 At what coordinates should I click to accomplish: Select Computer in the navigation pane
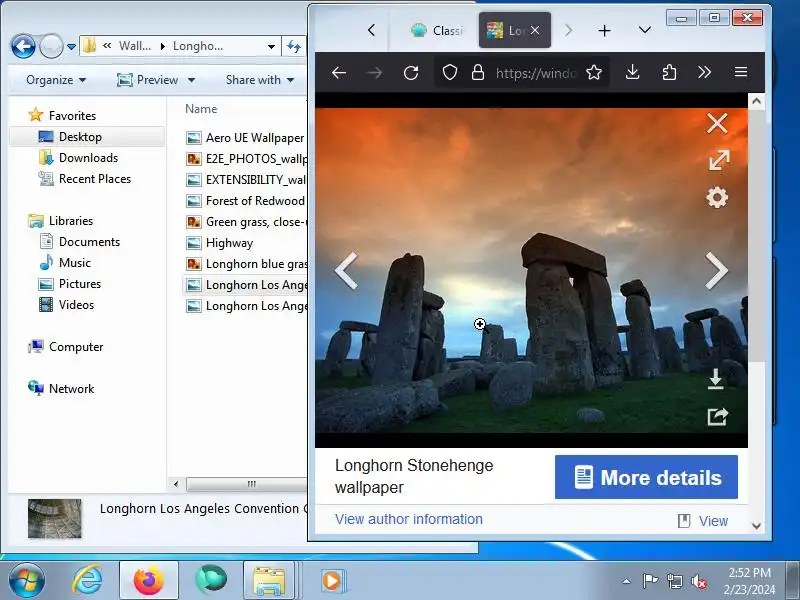76,346
